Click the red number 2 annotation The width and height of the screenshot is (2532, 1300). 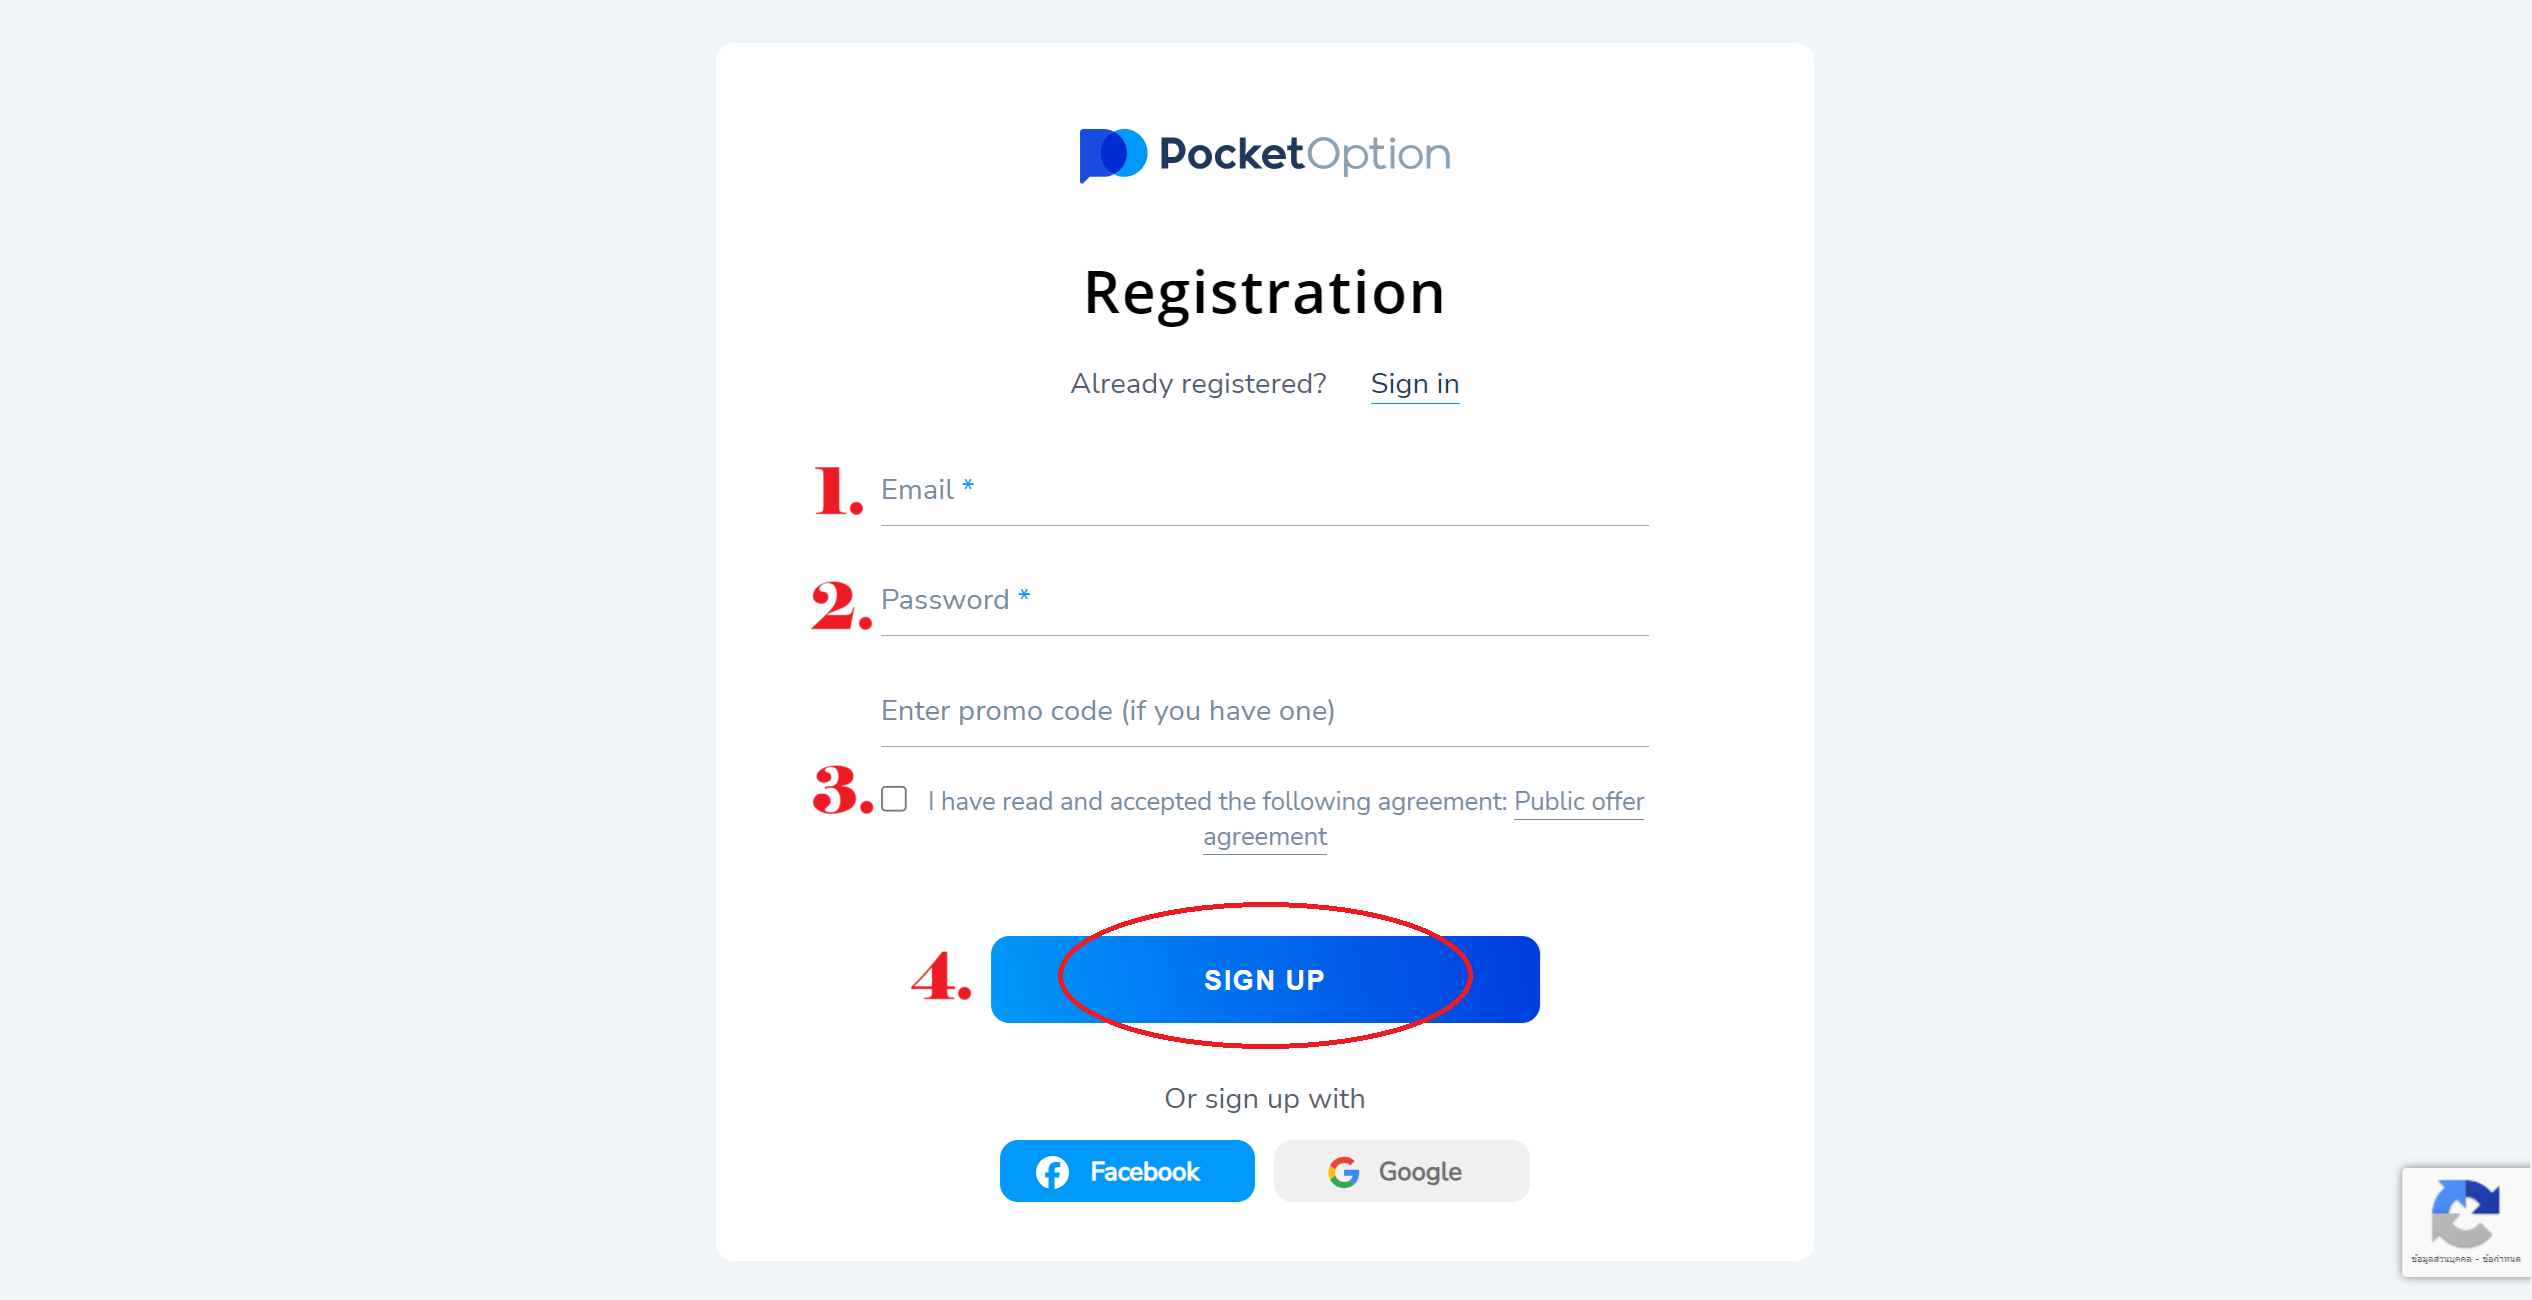coord(841,605)
